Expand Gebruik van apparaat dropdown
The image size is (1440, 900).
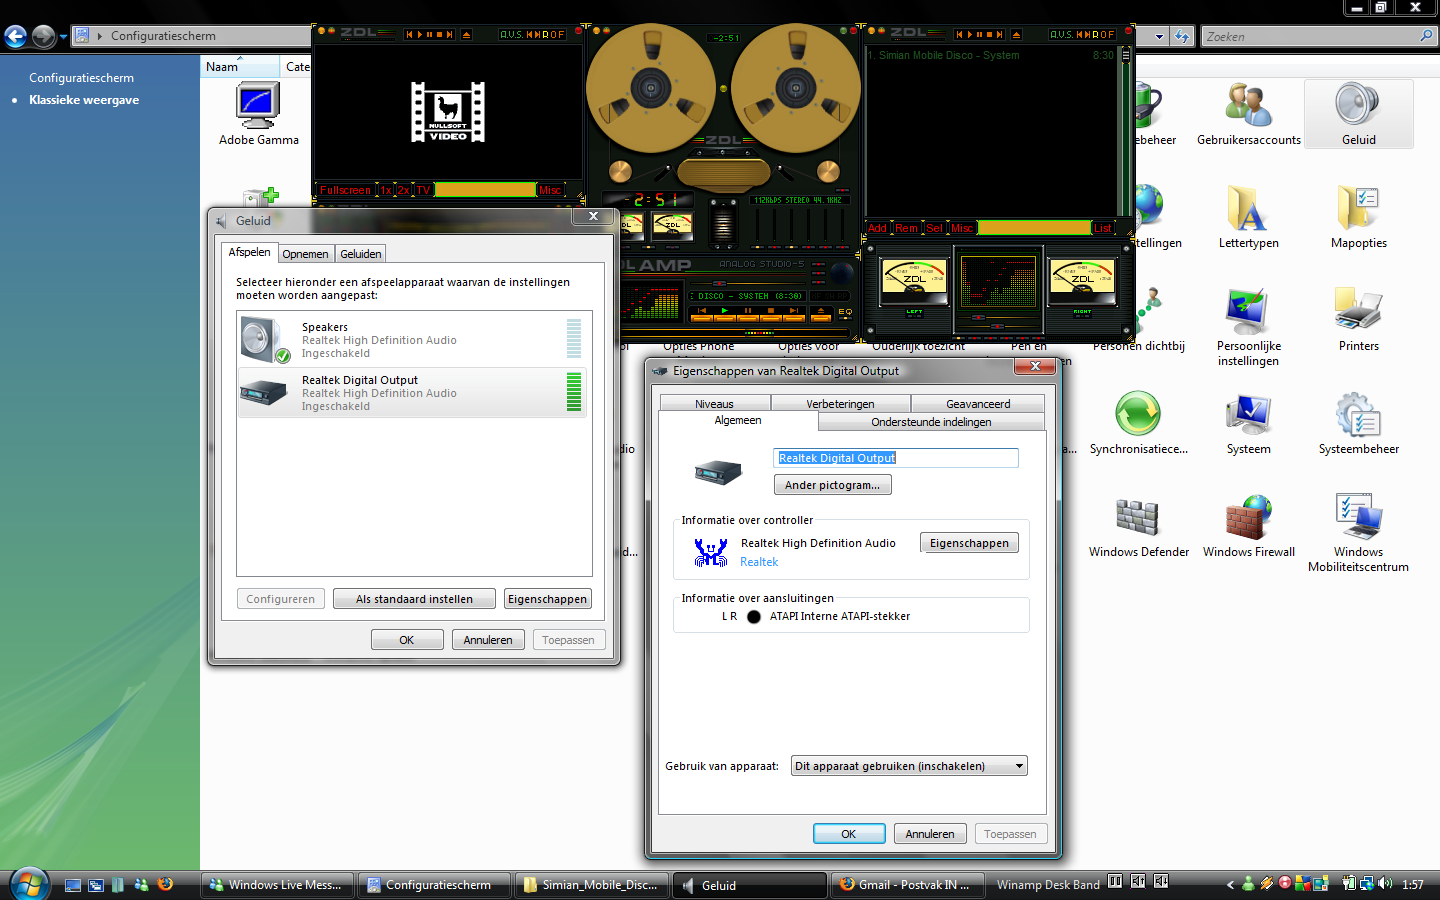(1019, 766)
